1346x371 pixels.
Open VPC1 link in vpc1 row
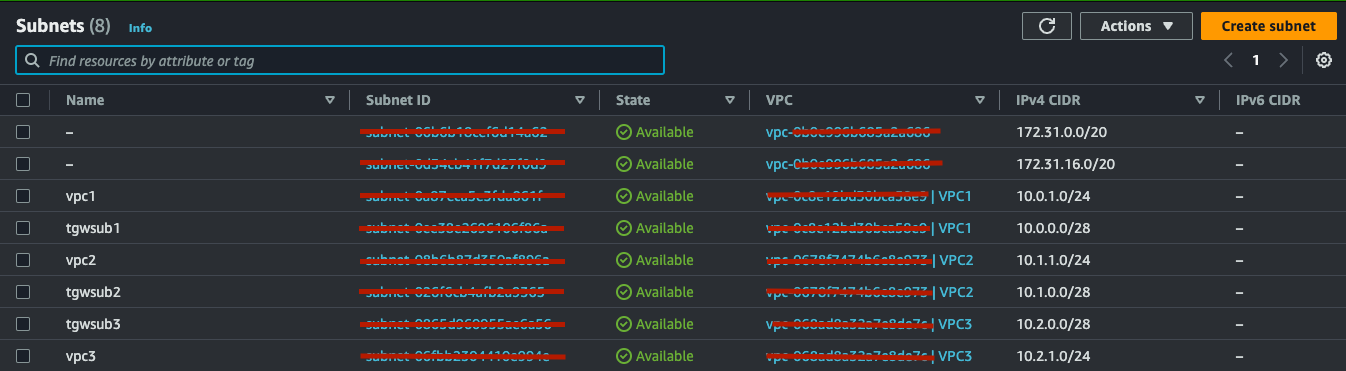(x=955, y=196)
